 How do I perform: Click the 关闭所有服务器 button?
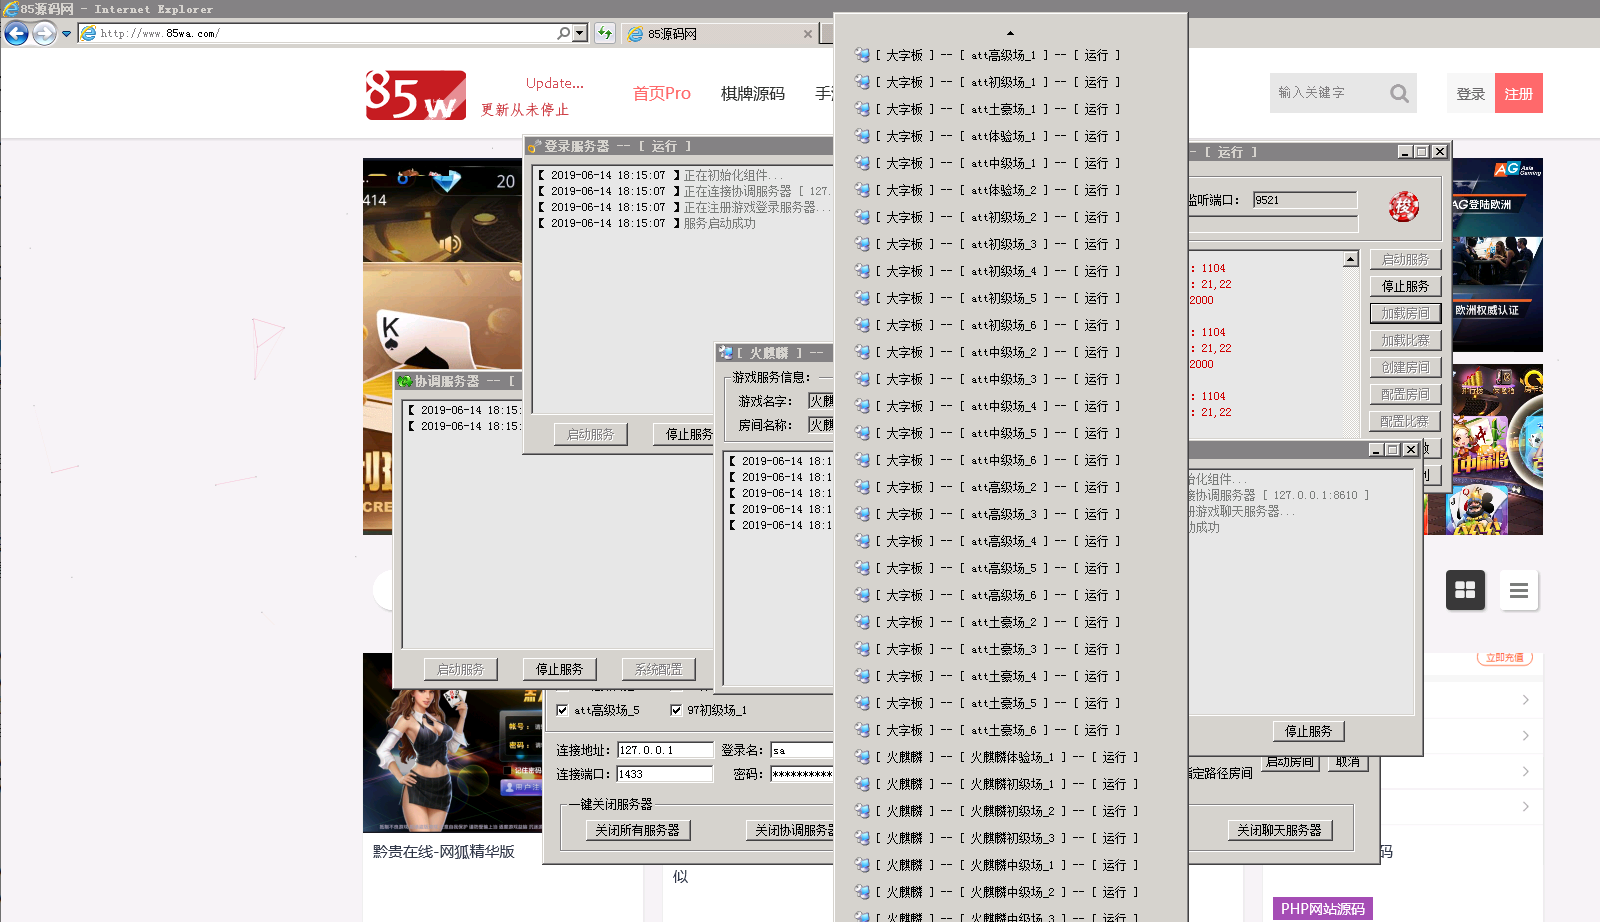pos(637,830)
